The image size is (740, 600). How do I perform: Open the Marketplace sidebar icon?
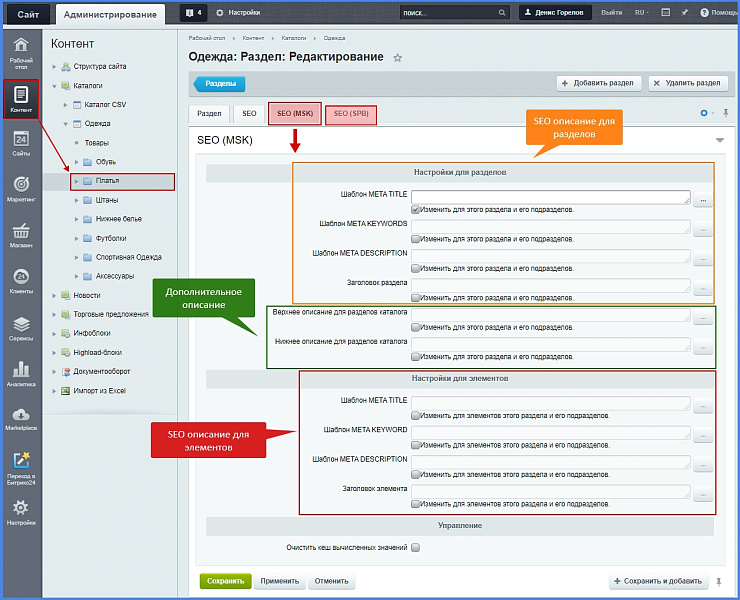pyautogui.click(x=21, y=419)
